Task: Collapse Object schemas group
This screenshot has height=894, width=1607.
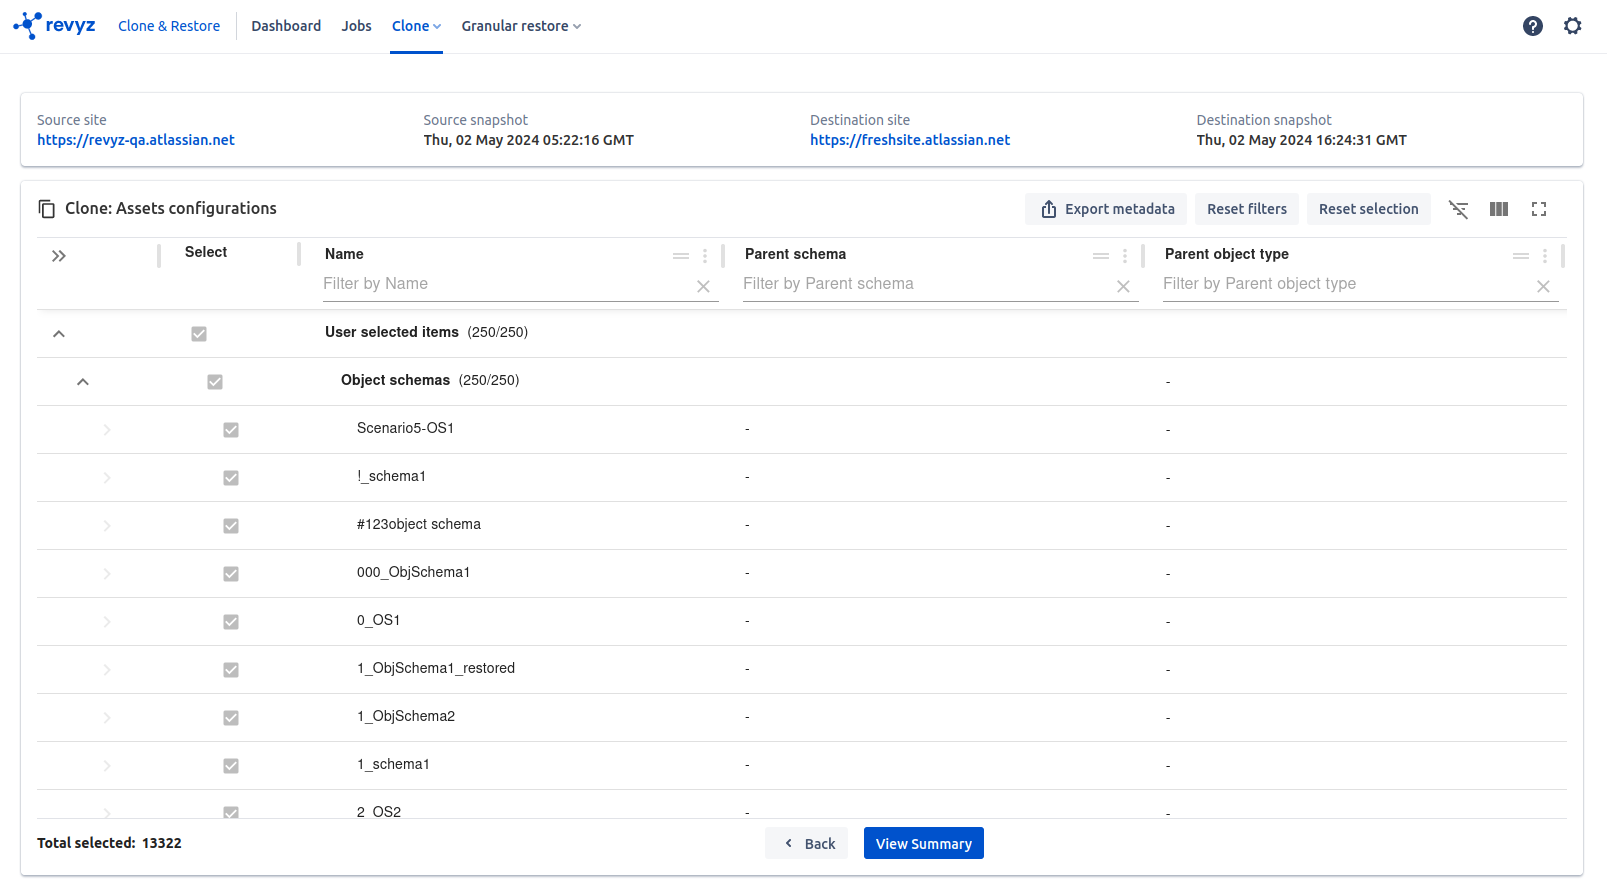Action: point(83,382)
